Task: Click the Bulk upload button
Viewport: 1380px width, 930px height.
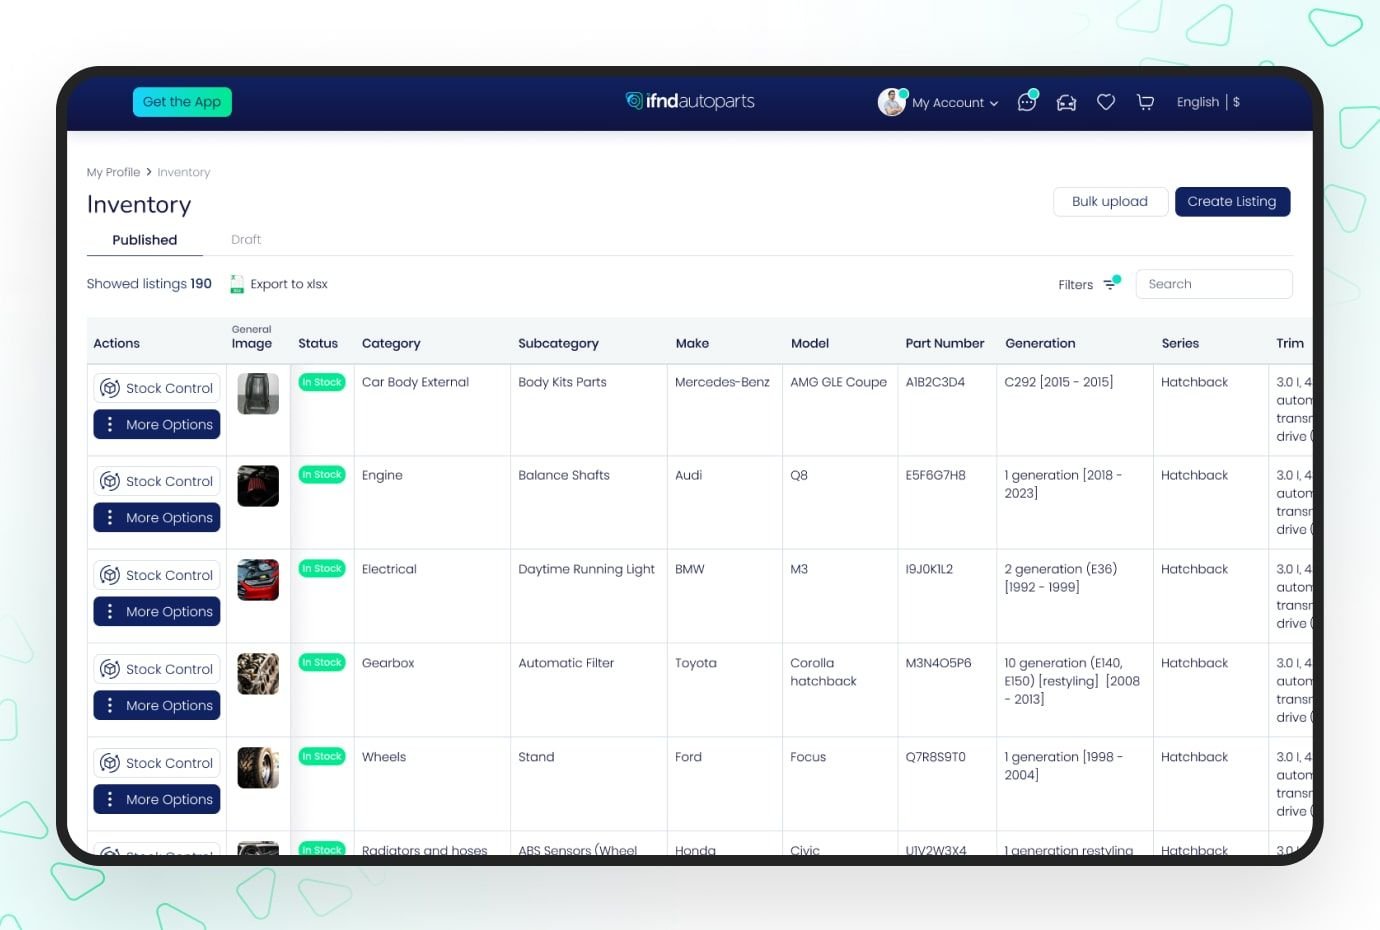Action: point(1110,202)
